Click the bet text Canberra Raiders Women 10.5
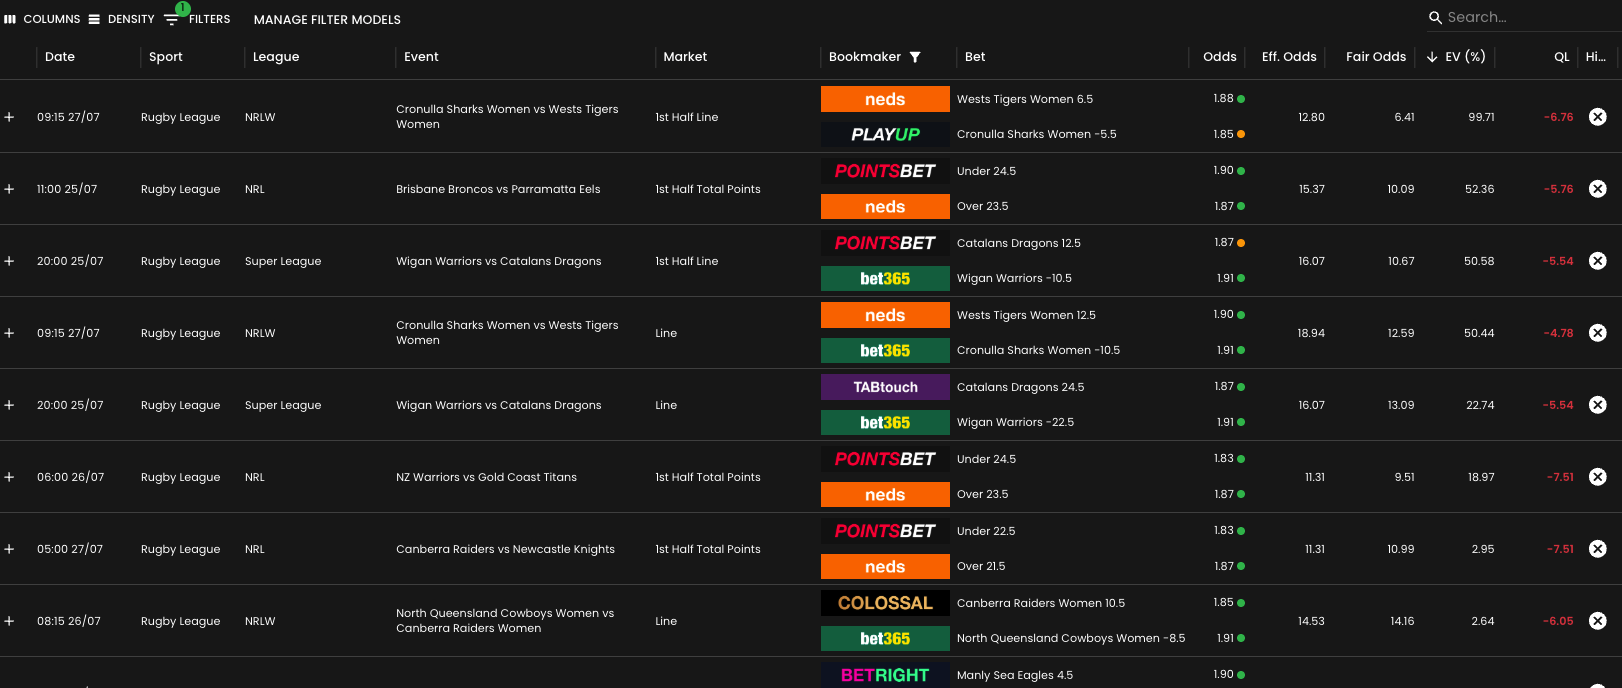1622x688 pixels. point(1041,603)
